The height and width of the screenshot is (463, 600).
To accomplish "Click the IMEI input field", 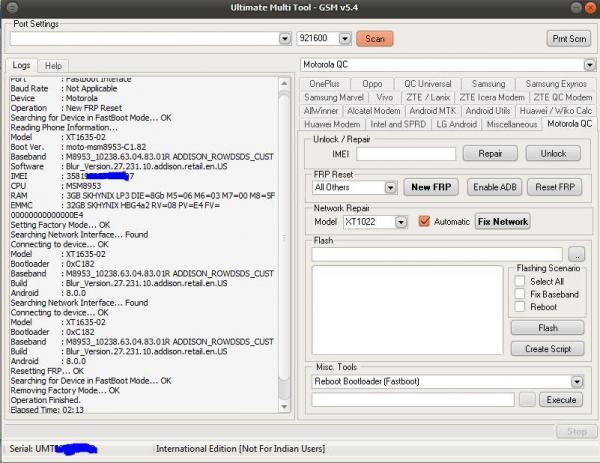I will point(406,154).
